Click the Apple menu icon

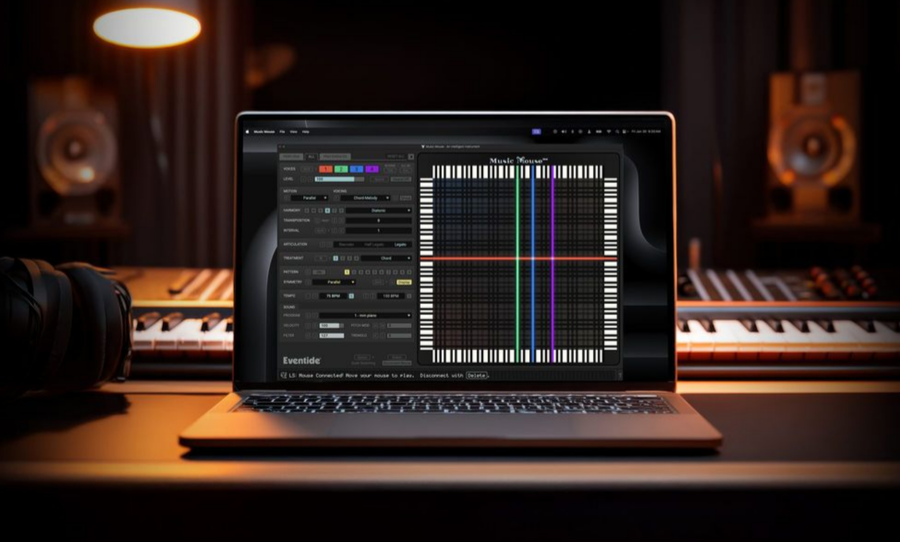(245, 131)
